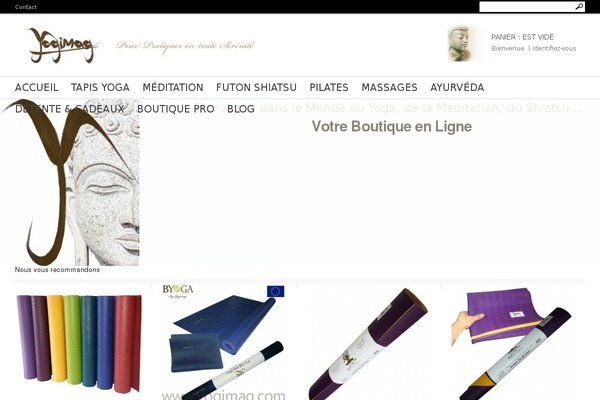Click the Identifiez-vous login link

[x=554, y=48]
